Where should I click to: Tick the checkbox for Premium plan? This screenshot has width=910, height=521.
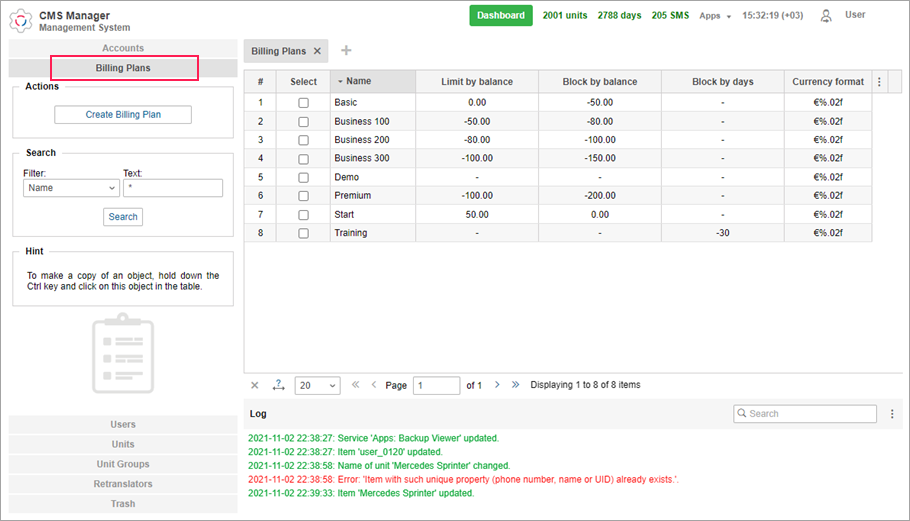[303, 196]
